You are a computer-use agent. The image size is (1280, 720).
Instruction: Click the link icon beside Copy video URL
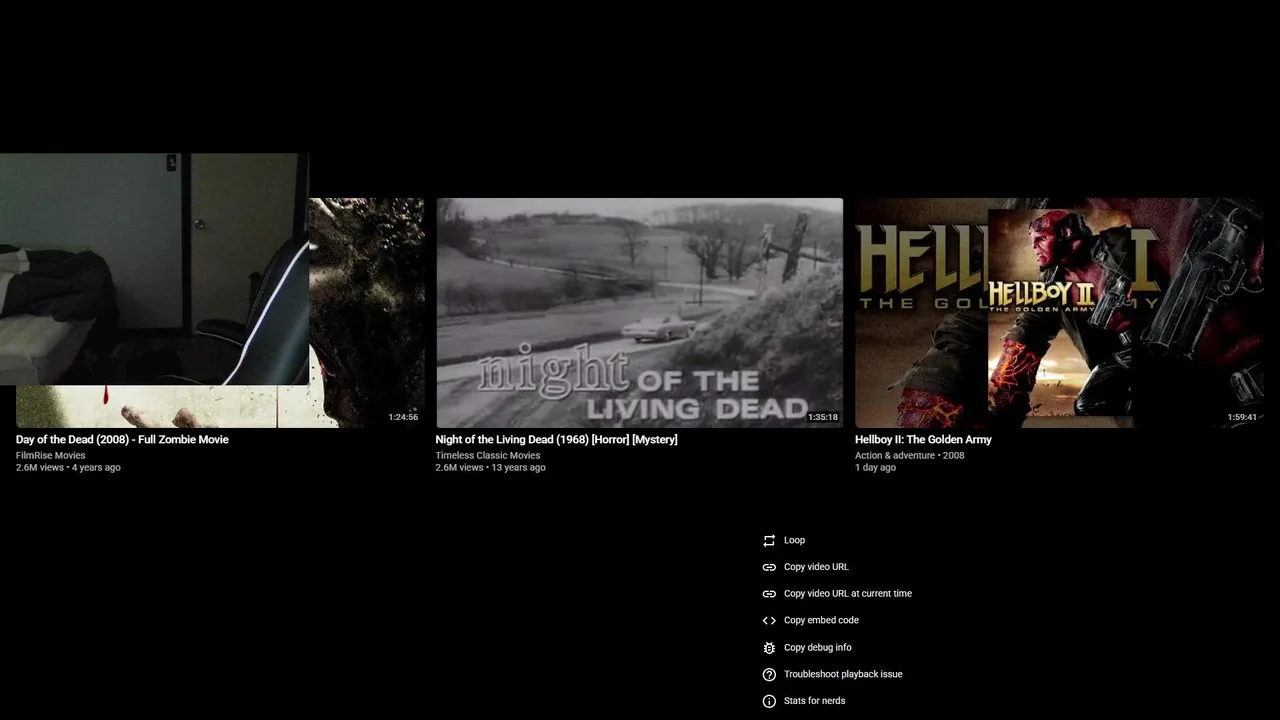[x=769, y=567]
